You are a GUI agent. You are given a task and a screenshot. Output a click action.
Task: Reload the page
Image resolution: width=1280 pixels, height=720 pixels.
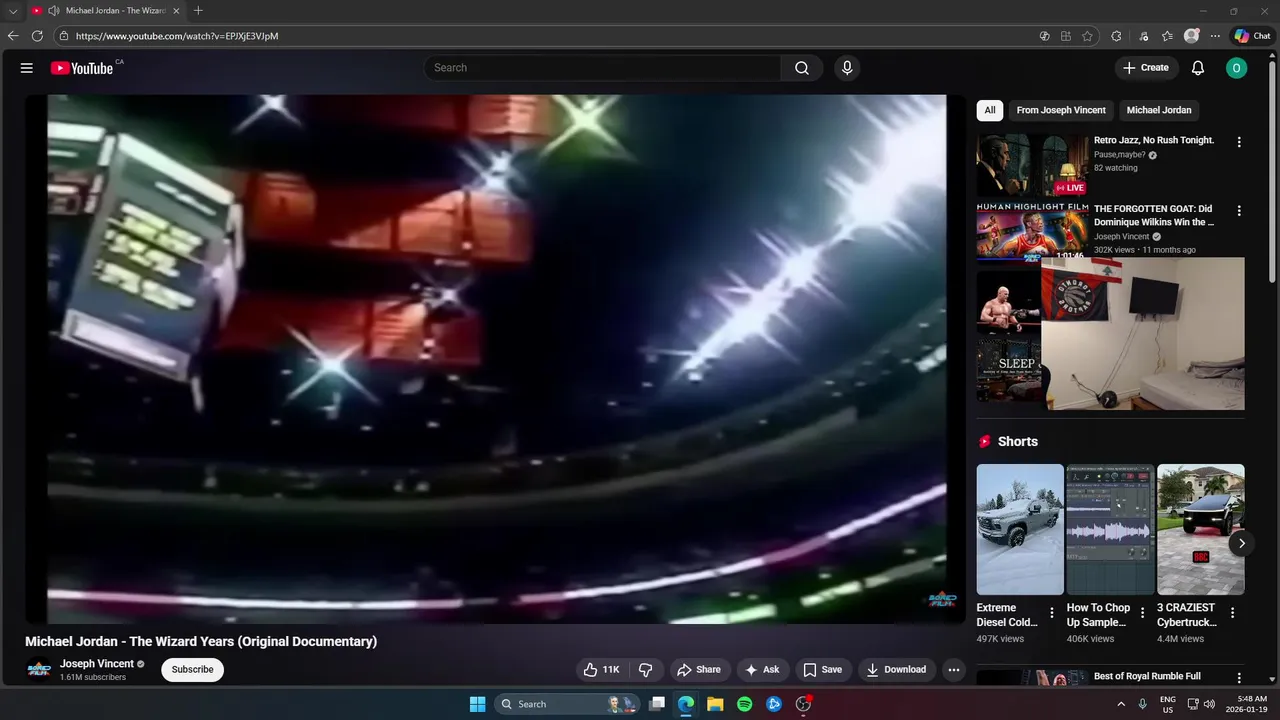coord(37,36)
